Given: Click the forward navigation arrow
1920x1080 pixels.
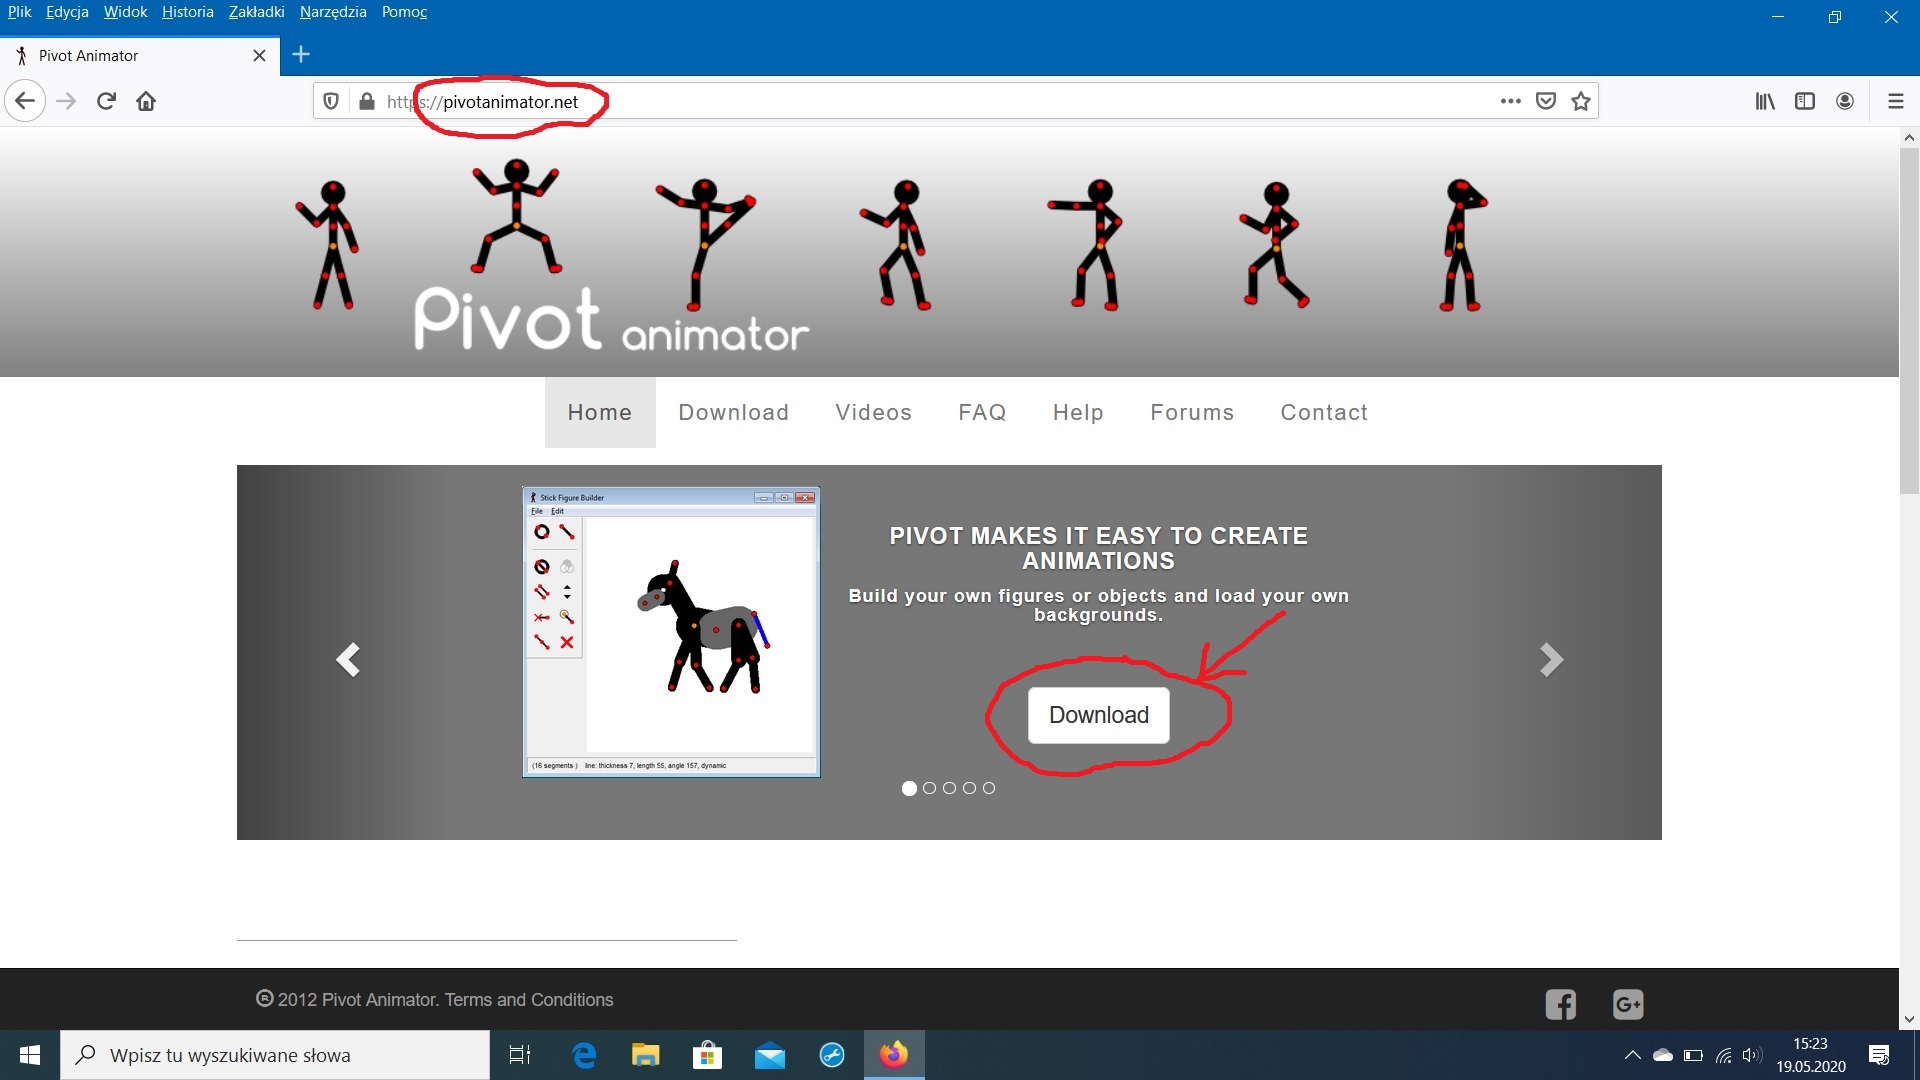Looking at the screenshot, I should [x=66, y=101].
